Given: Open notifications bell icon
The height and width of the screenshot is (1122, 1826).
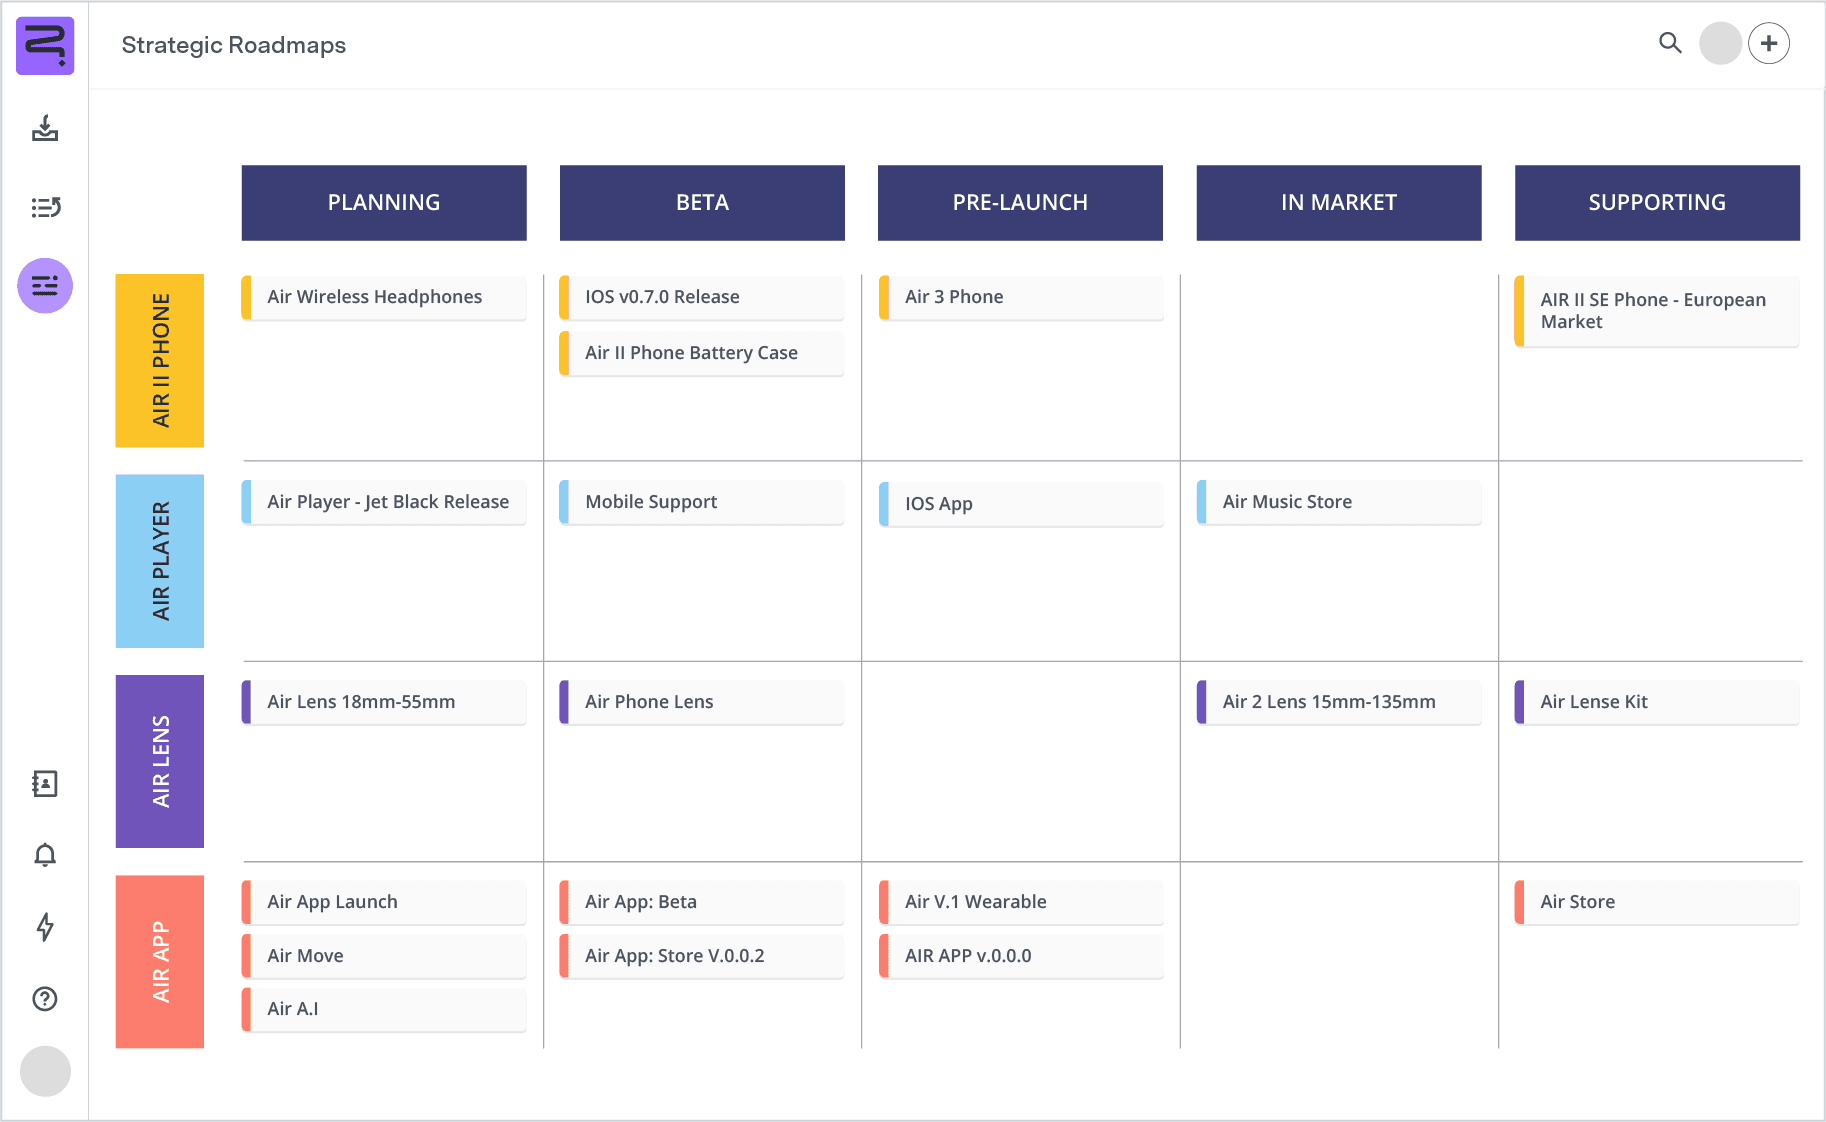Looking at the screenshot, I should (45, 855).
